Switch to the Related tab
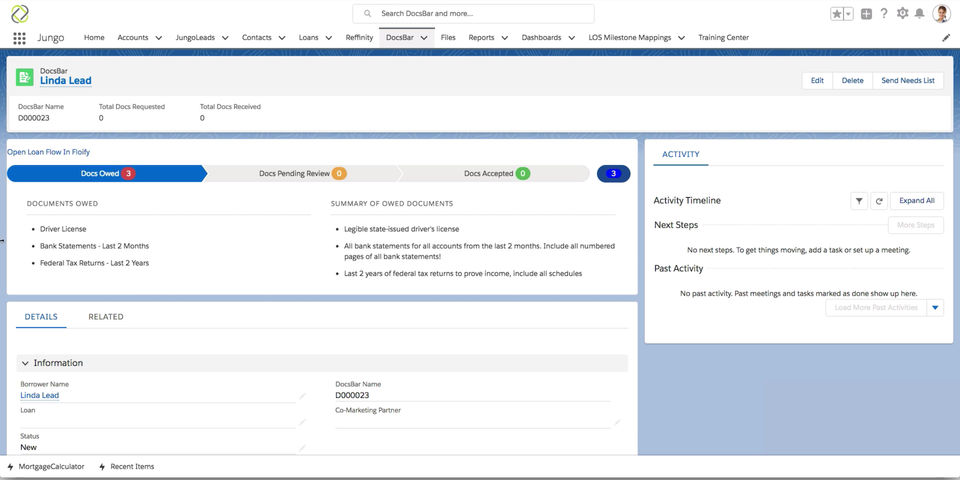960x480 pixels. pos(105,317)
